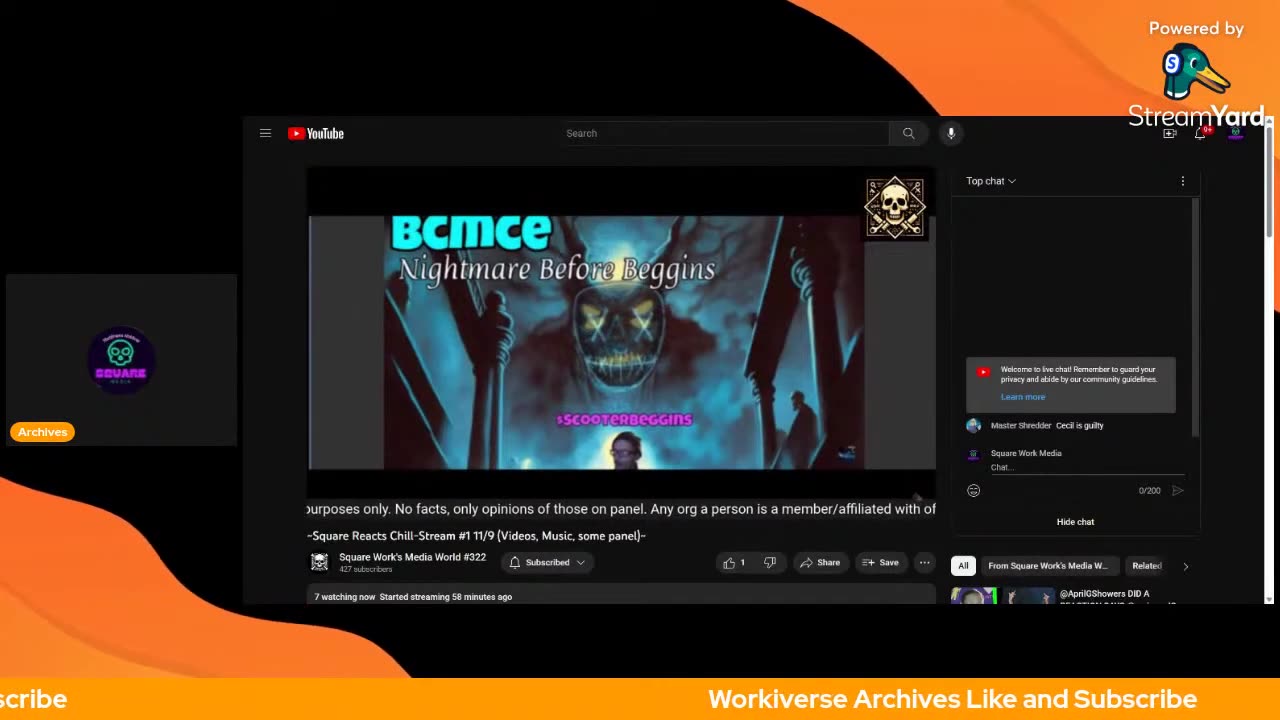Click Master Shredder's chat avatar
This screenshot has width=1280, height=720.
(x=973, y=426)
